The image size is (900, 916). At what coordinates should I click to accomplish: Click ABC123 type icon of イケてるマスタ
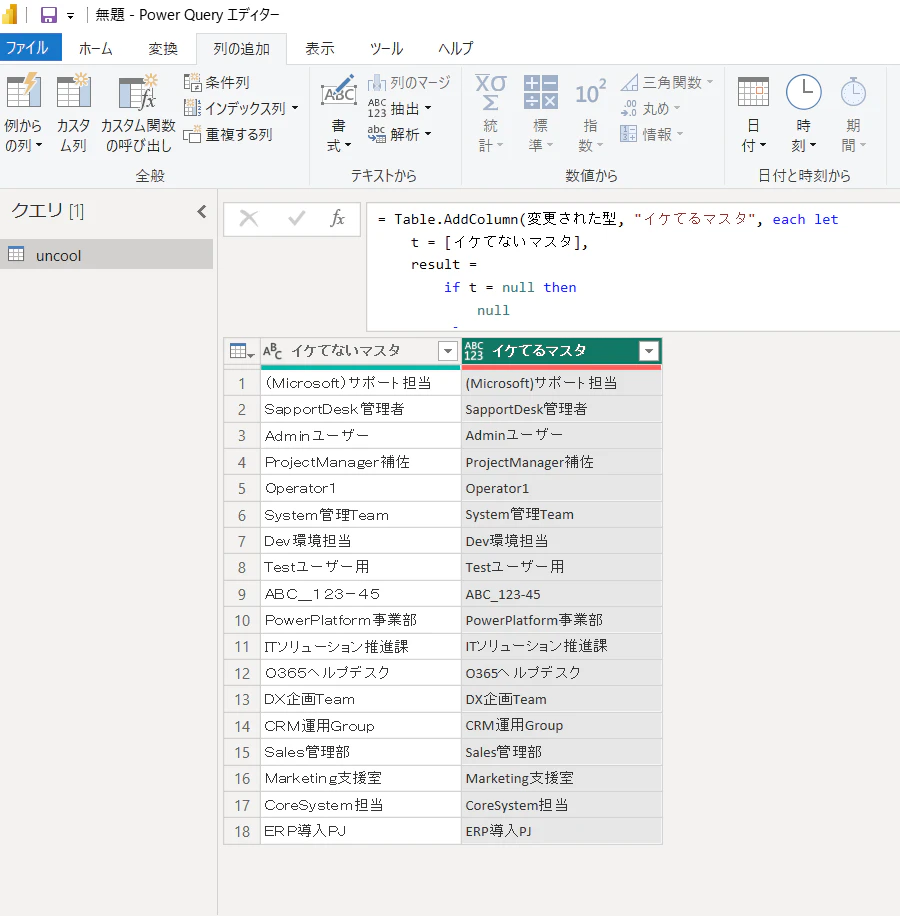pyautogui.click(x=474, y=351)
